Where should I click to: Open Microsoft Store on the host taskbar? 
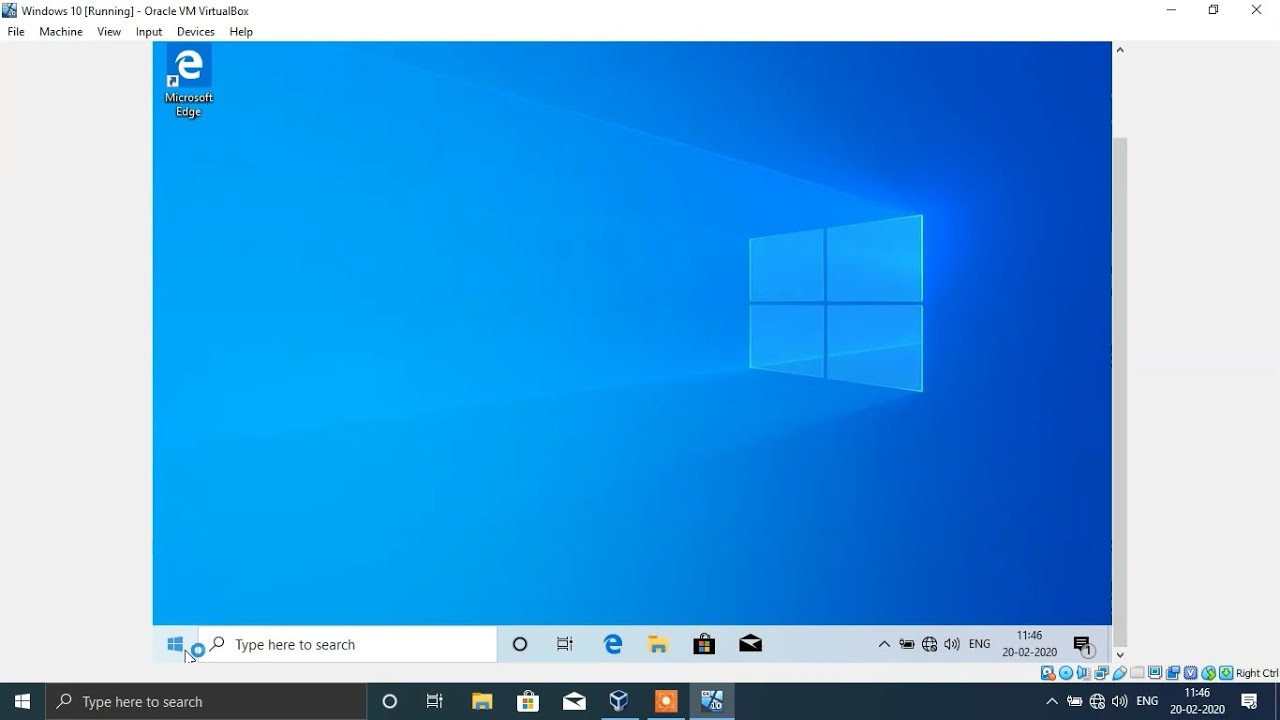click(x=528, y=702)
